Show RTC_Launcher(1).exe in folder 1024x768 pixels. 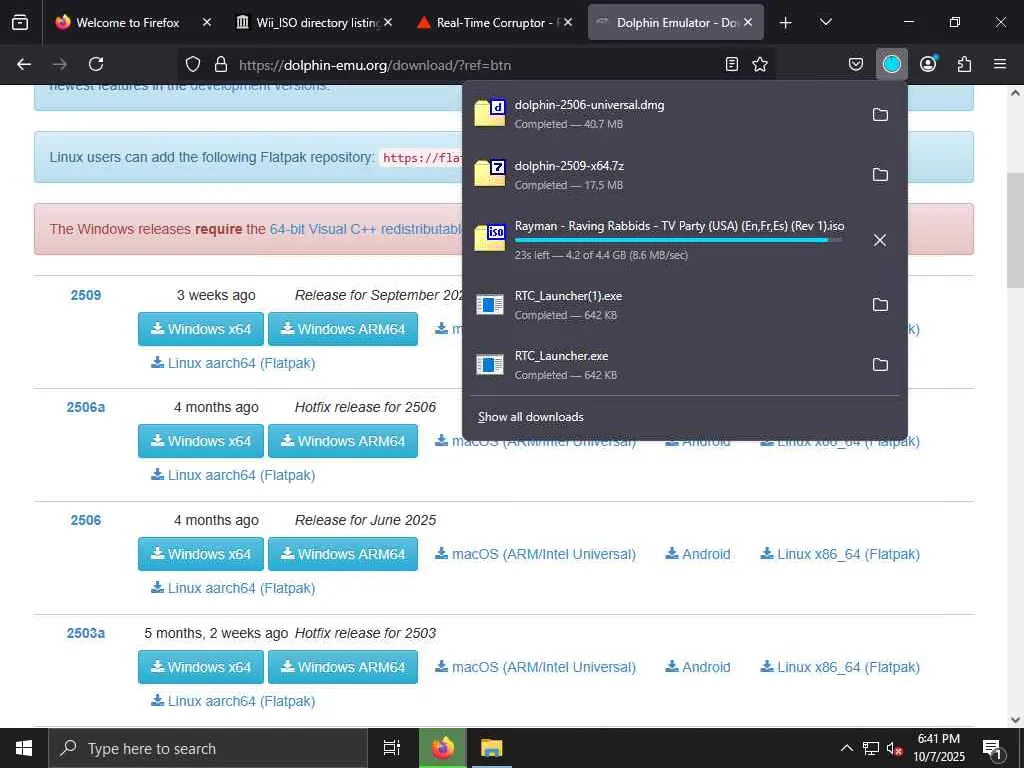(x=880, y=304)
